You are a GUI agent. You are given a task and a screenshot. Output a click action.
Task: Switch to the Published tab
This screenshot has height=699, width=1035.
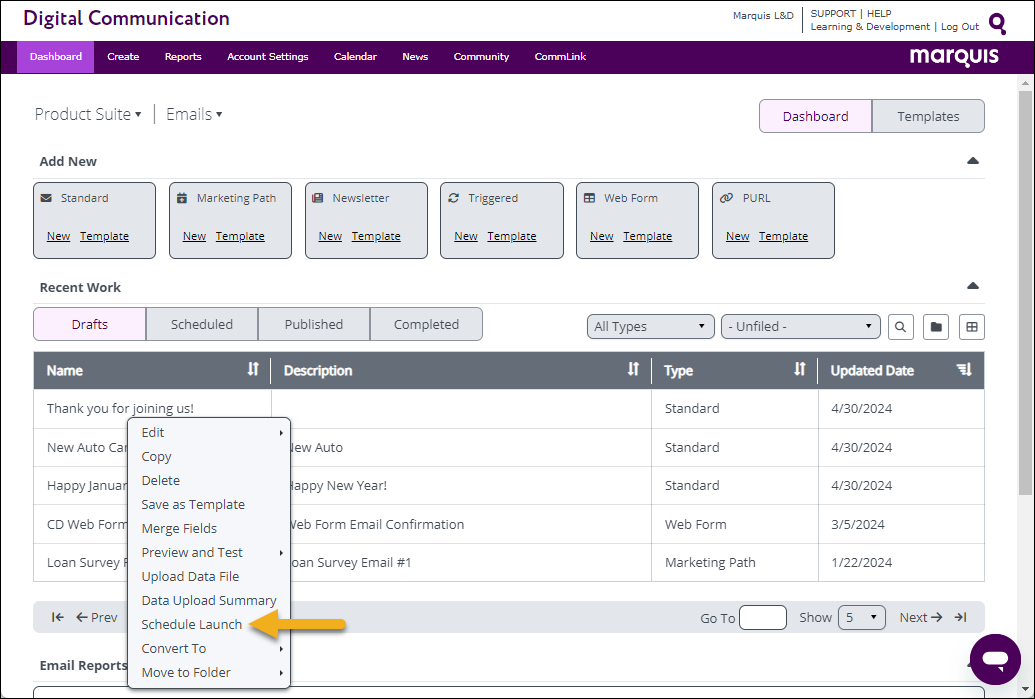pyautogui.click(x=314, y=324)
